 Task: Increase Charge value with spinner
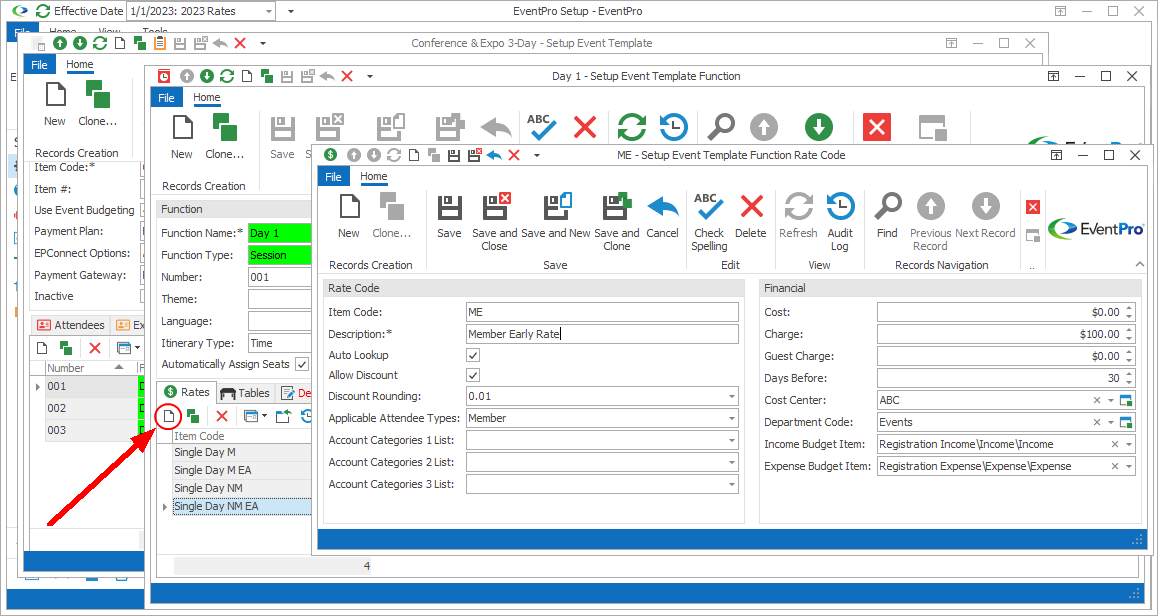(1129, 330)
